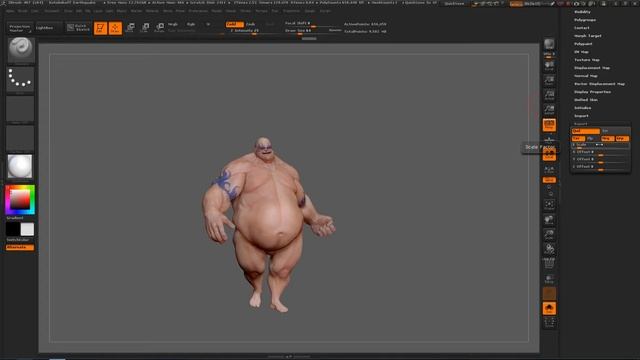This screenshot has width=640, height=360.
Task: Toggle Edit mode in top shelf
Action: click(x=100, y=28)
